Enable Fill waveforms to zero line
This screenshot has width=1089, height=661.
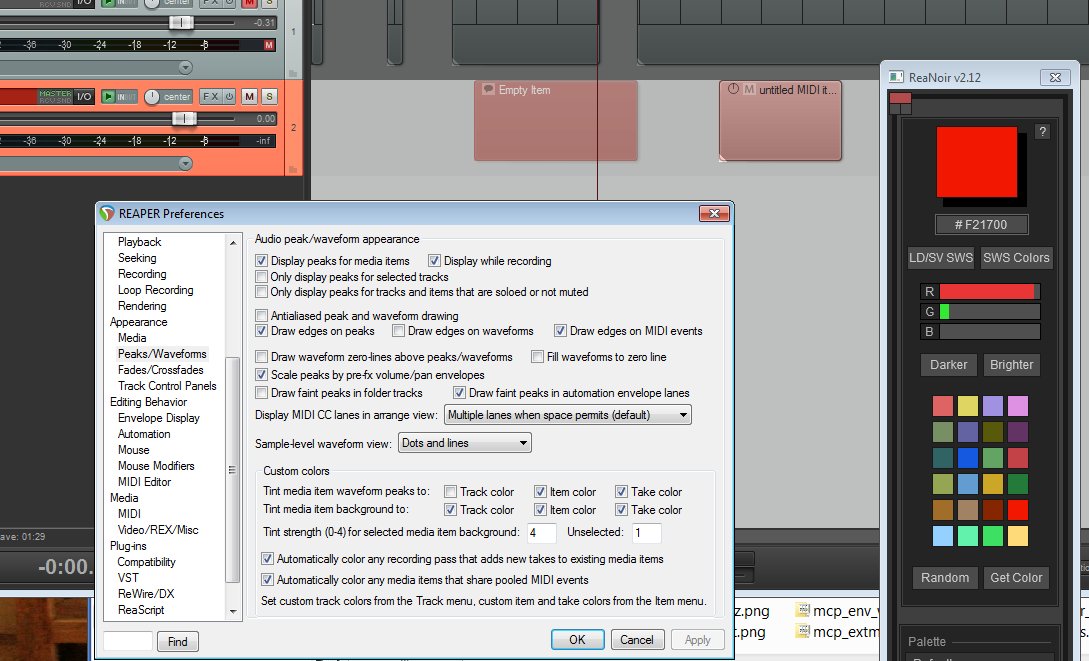(x=537, y=357)
